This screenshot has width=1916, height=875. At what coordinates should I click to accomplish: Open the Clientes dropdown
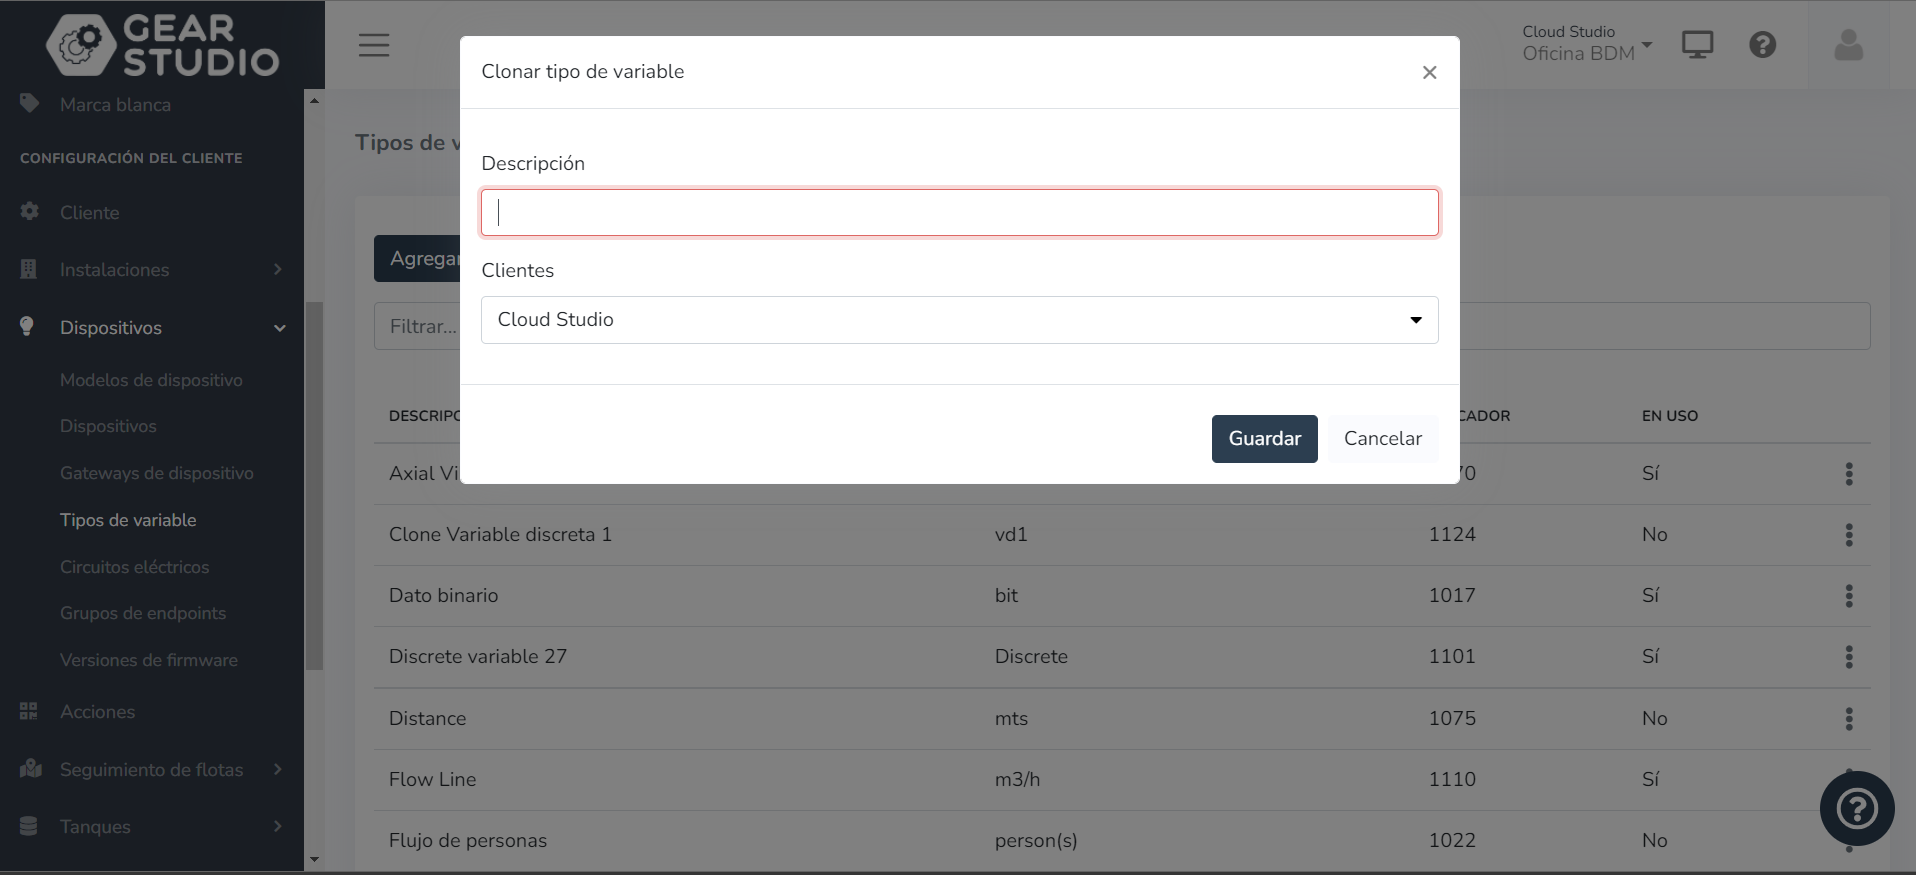pyautogui.click(x=959, y=320)
